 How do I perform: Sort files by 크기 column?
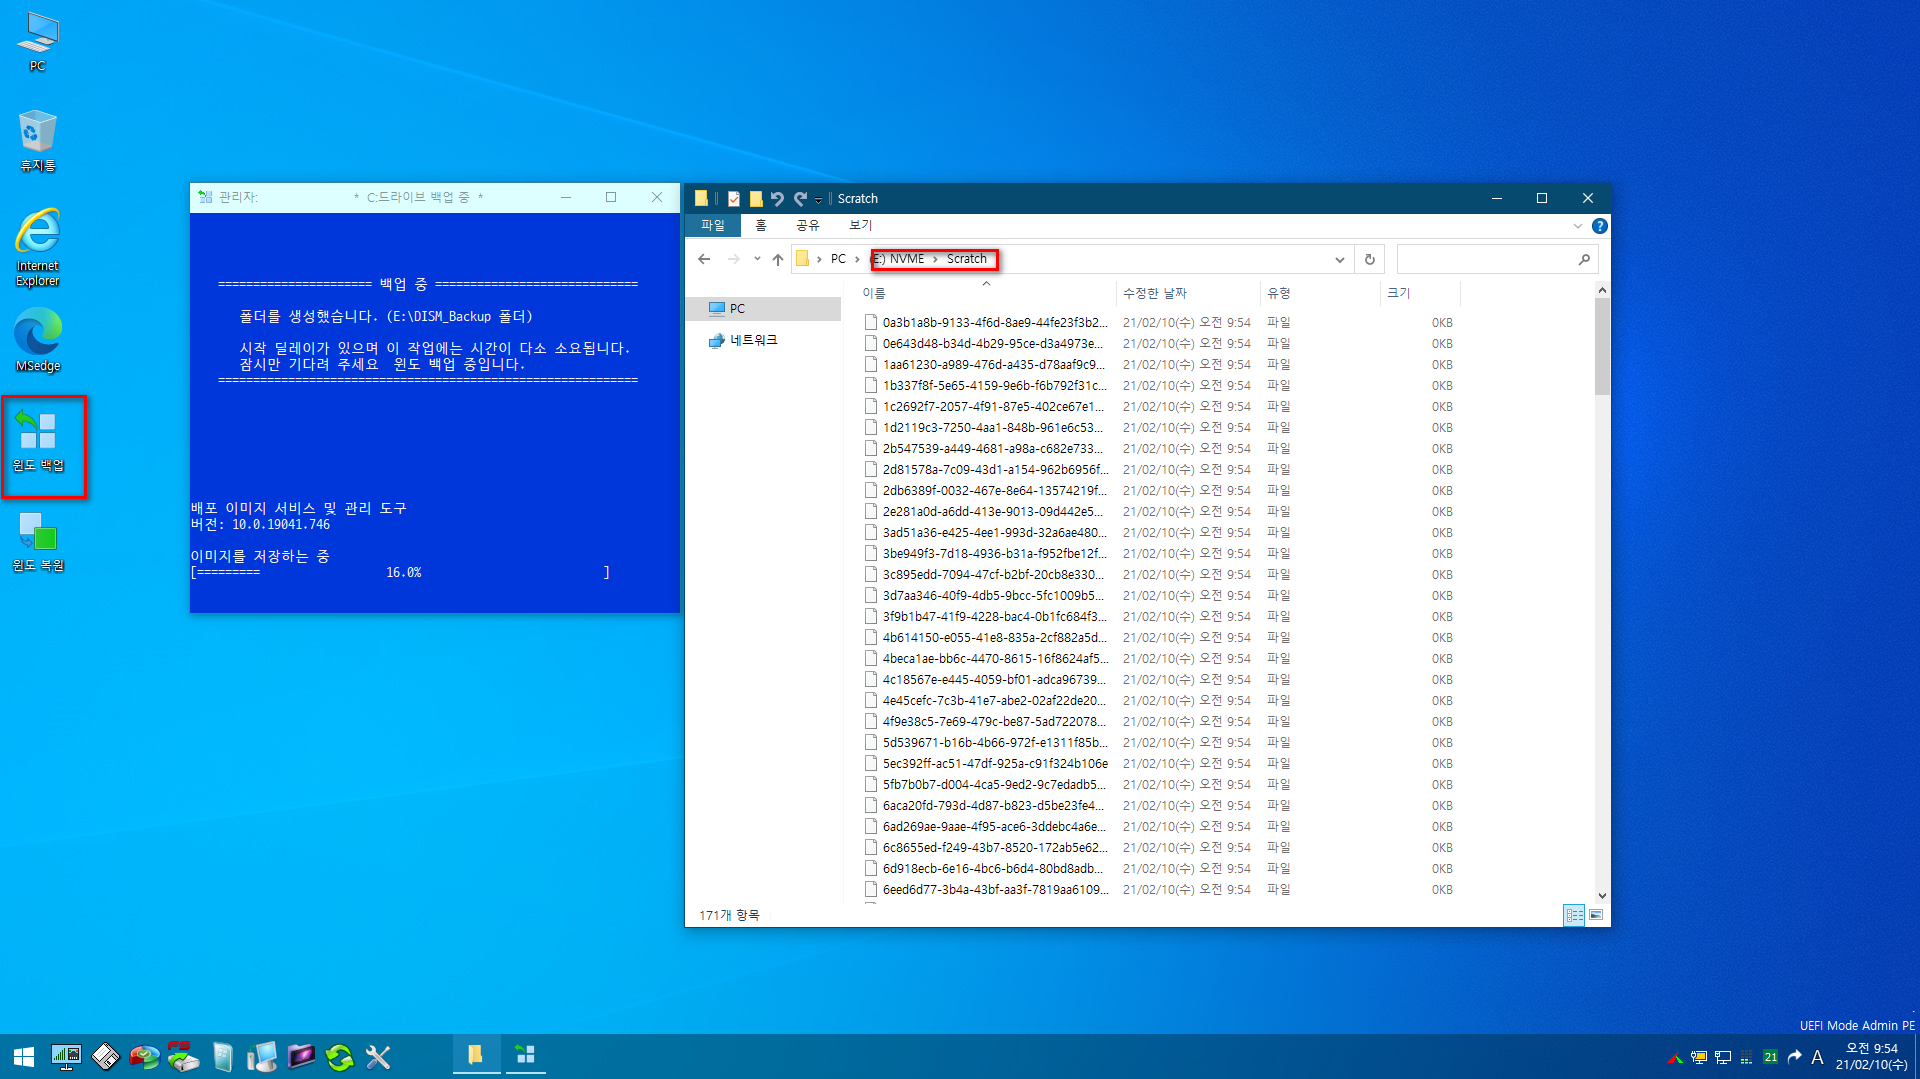click(1420, 293)
